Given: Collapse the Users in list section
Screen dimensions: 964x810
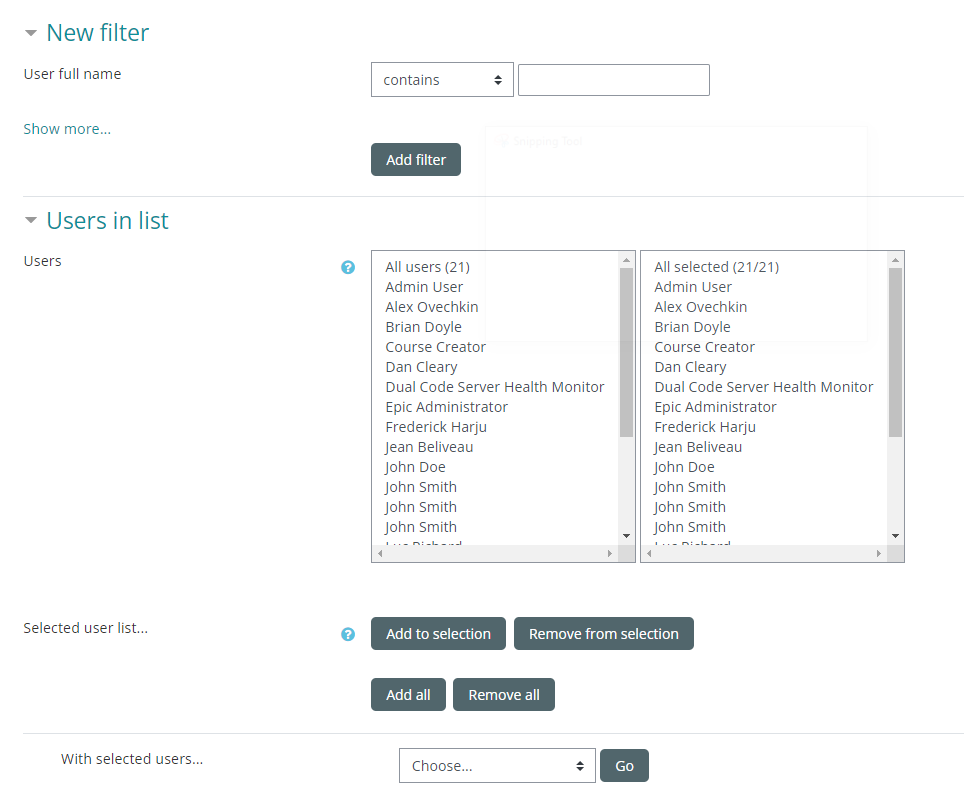Looking at the screenshot, I should point(31,221).
